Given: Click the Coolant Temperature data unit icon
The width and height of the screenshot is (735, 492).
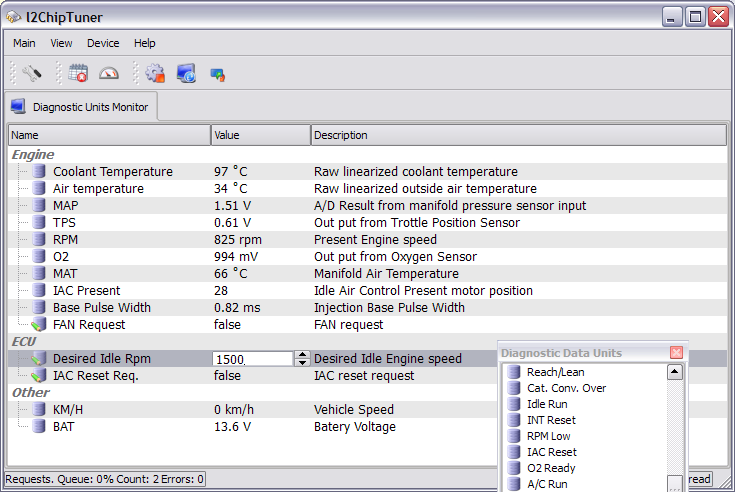Looking at the screenshot, I should [x=39, y=171].
